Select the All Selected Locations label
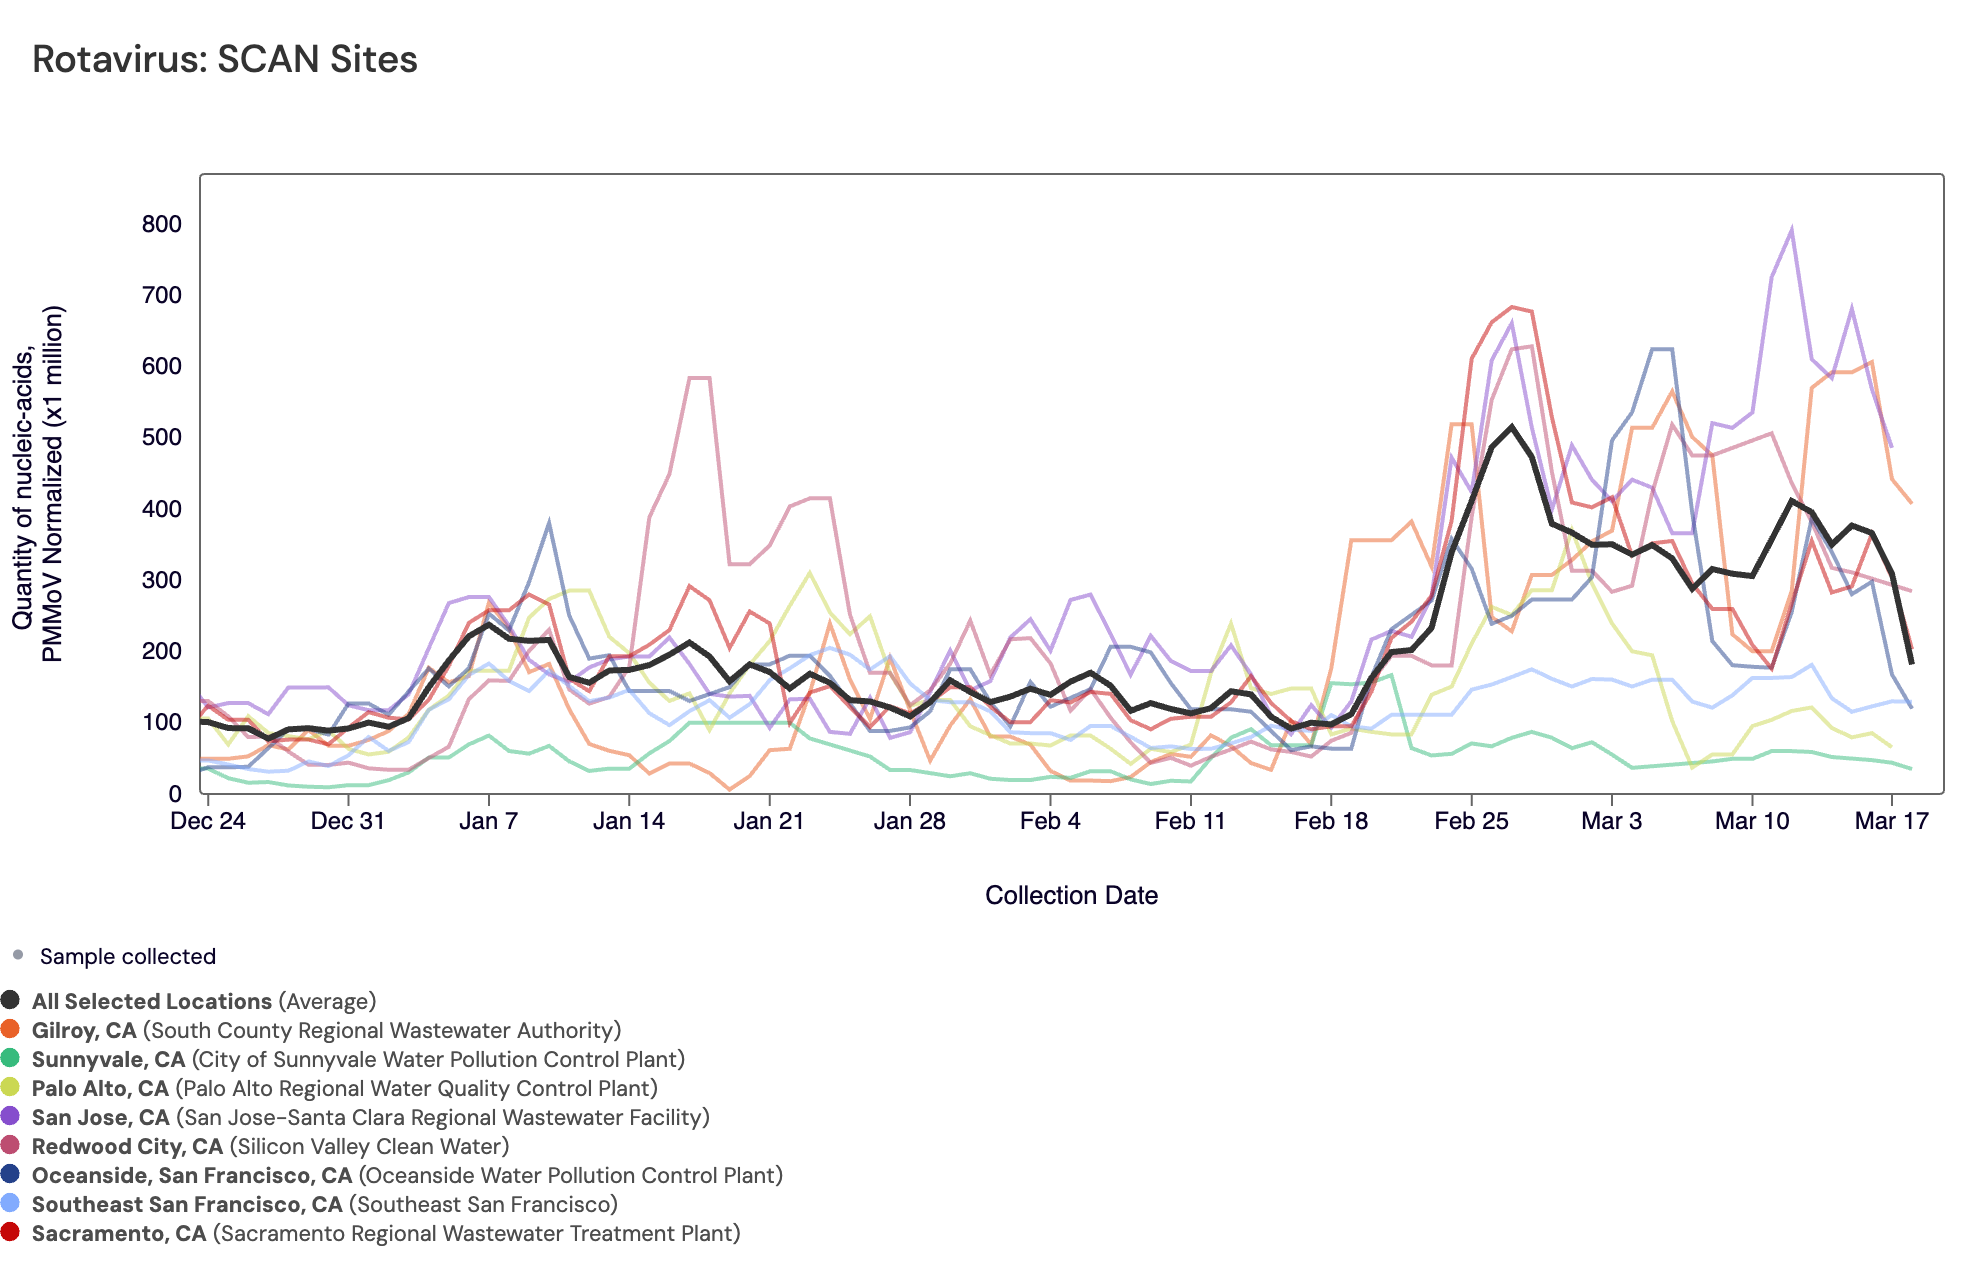Viewport: 1984px width, 1262px height. coord(151,1001)
